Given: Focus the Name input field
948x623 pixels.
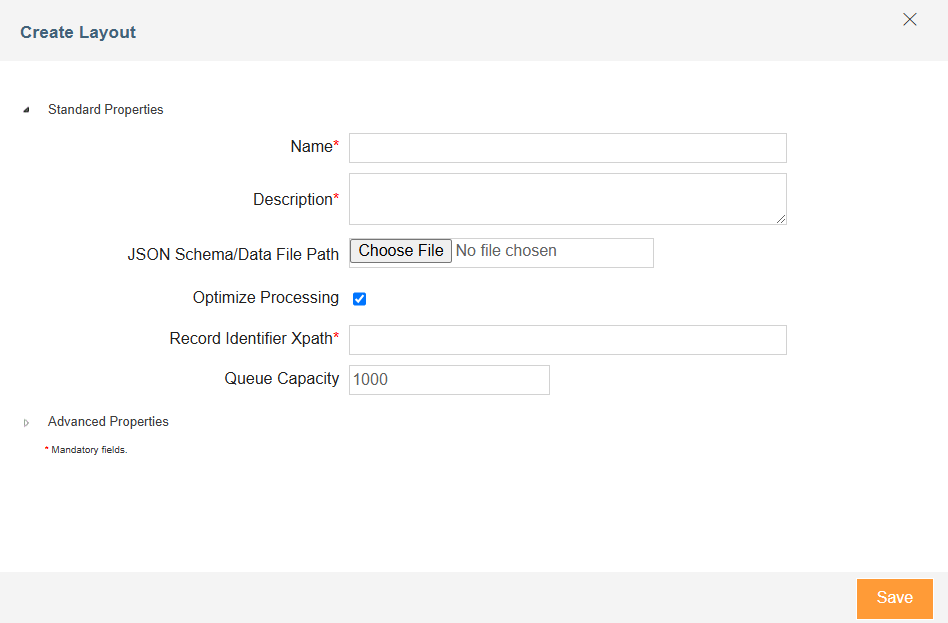Looking at the screenshot, I should coord(567,148).
